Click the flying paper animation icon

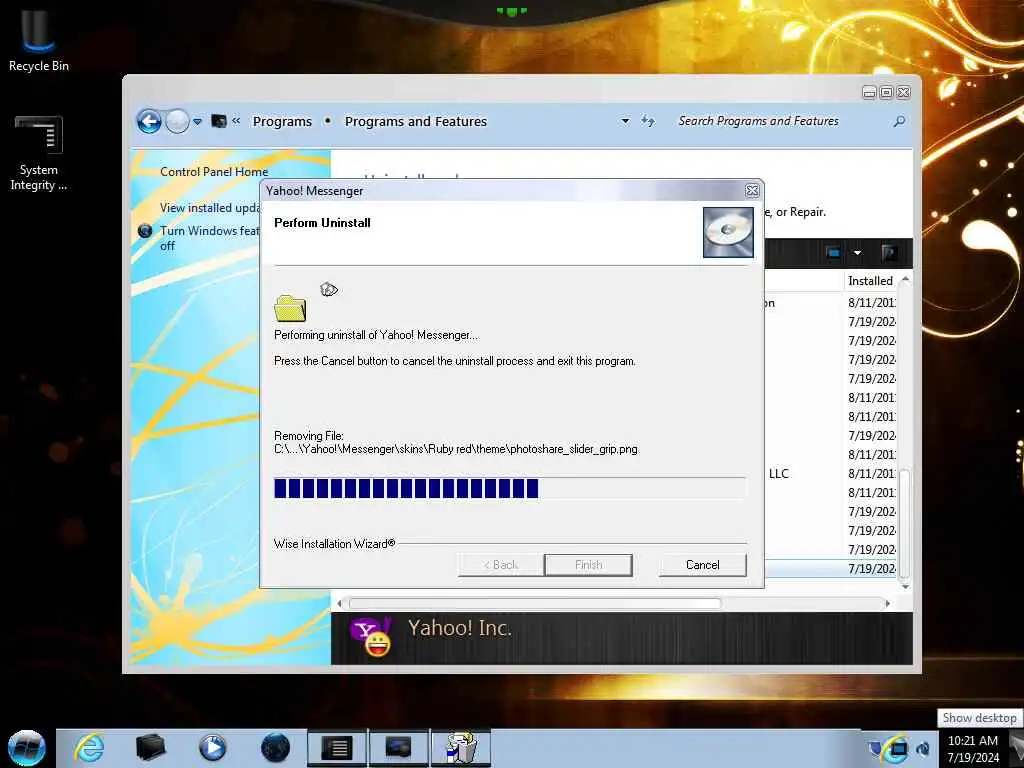pyautogui.click(x=328, y=289)
